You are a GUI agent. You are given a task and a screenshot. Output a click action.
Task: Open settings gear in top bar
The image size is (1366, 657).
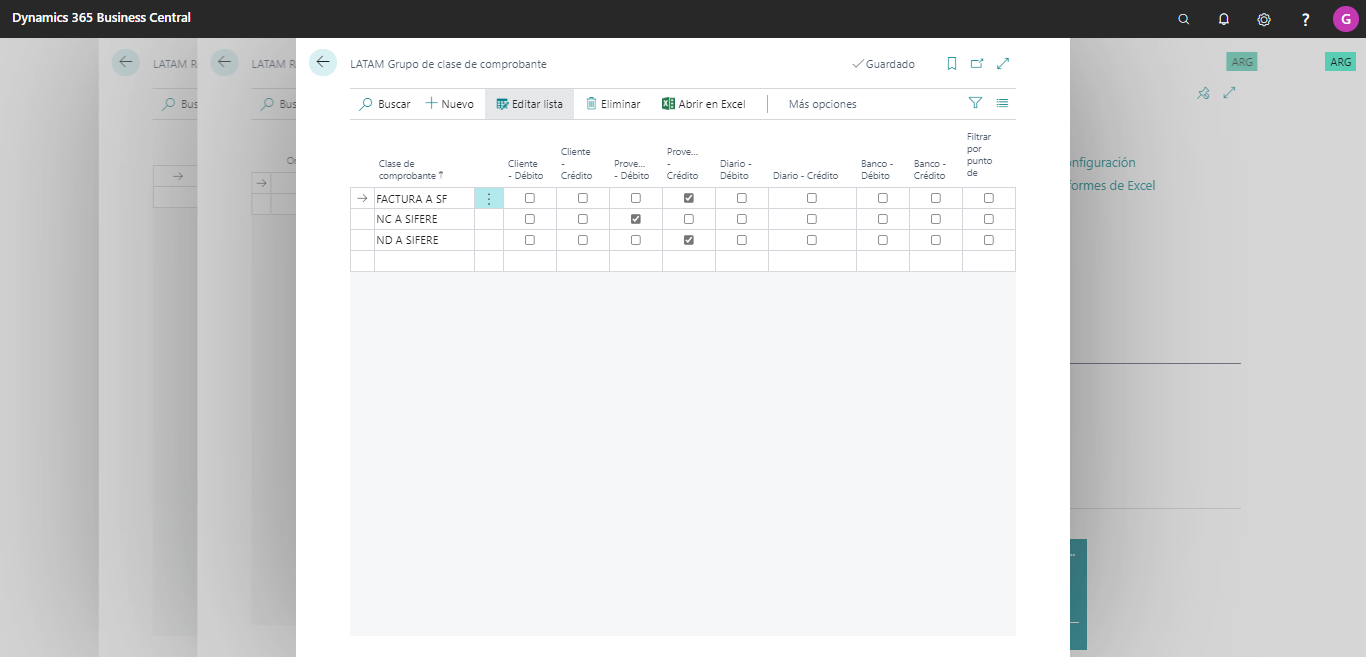coord(1264,19)
